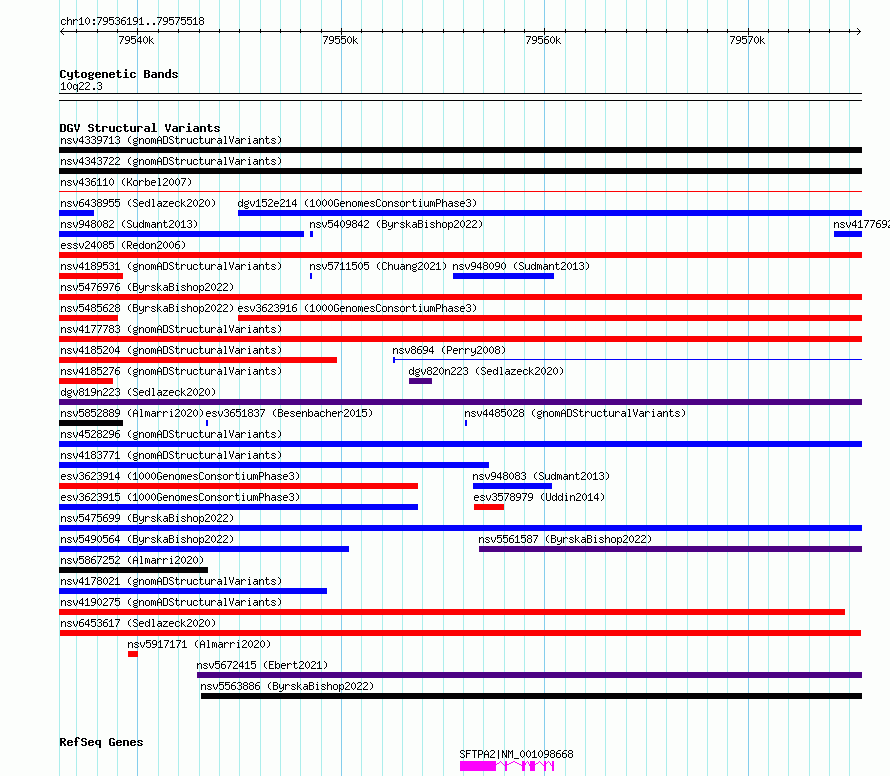Open nsv6453617 (Sedlazeck2020) label
This screenshot has height=776, width=890.
pyautogui.click(x=138, y=623)
